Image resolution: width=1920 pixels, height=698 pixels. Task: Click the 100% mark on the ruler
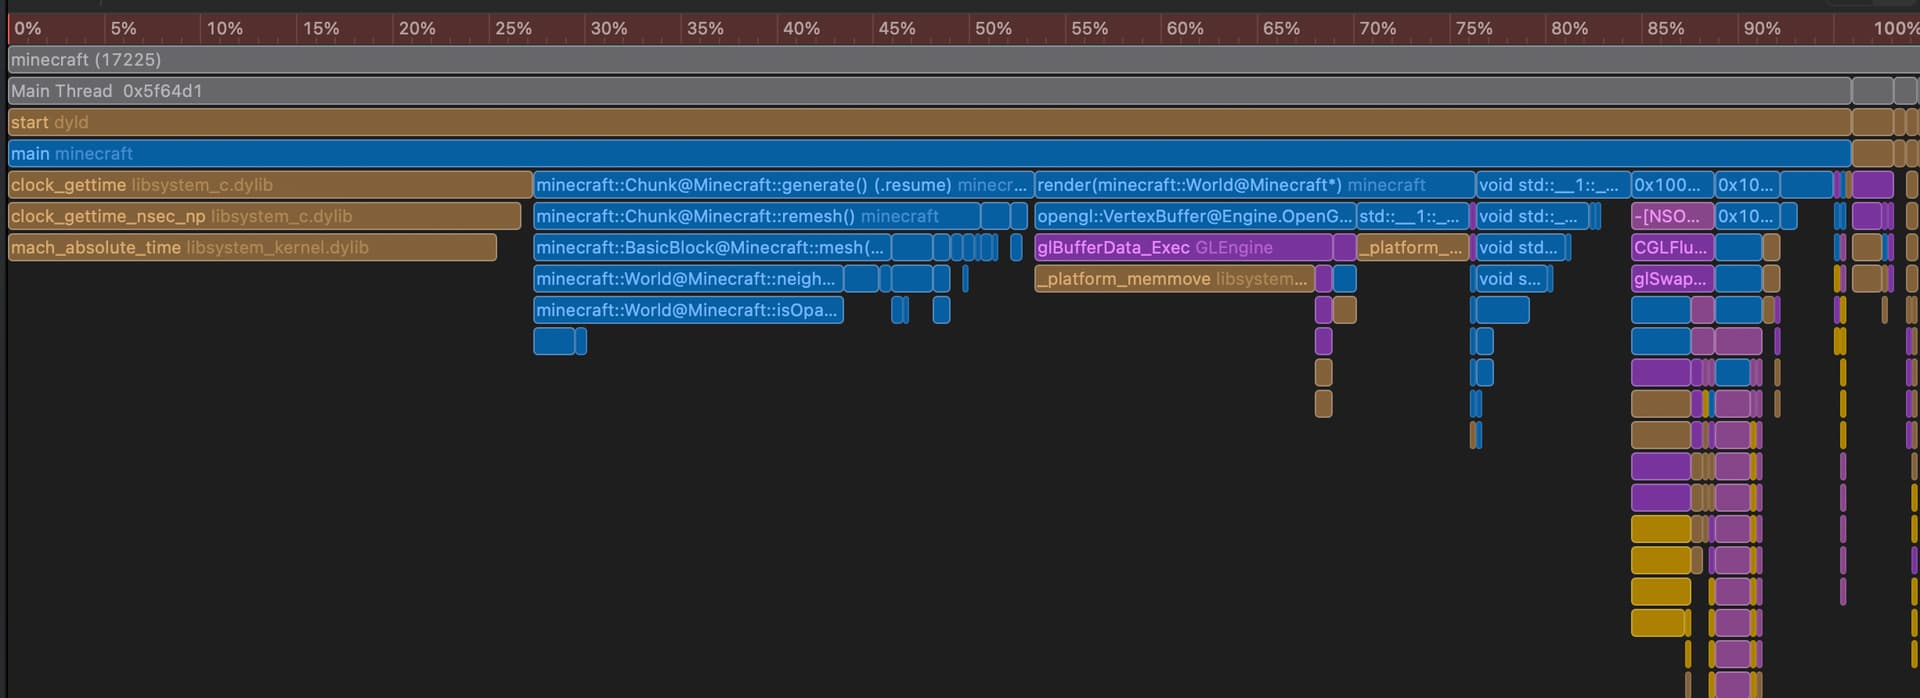(x=1895, y=28)
